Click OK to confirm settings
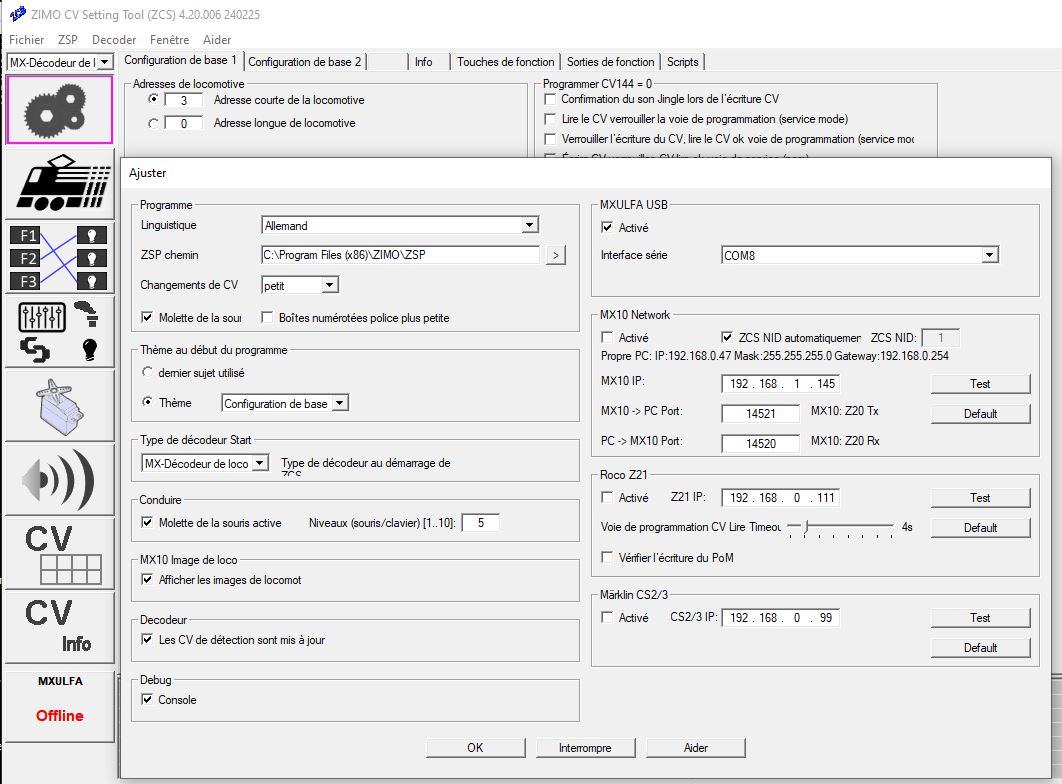1062x784 pixels. [x=475, y=747]
